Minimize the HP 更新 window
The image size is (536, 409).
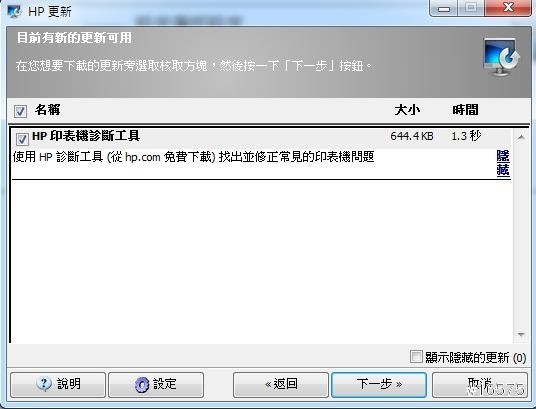[444, 8]
